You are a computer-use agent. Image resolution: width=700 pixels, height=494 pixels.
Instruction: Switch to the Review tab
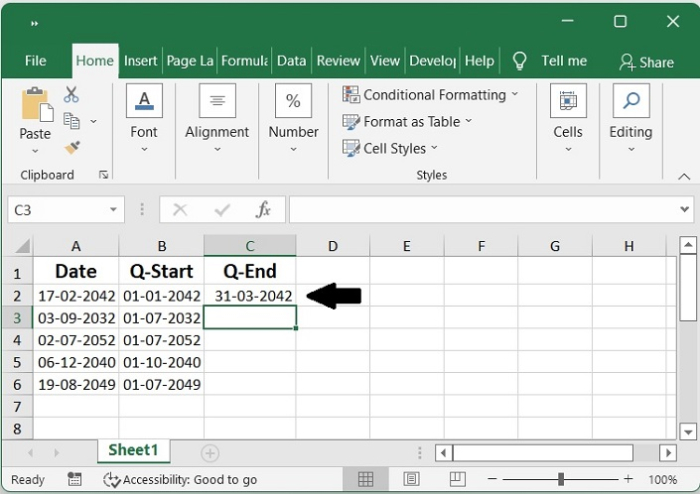pyautogui.click(x=338, y=61)
